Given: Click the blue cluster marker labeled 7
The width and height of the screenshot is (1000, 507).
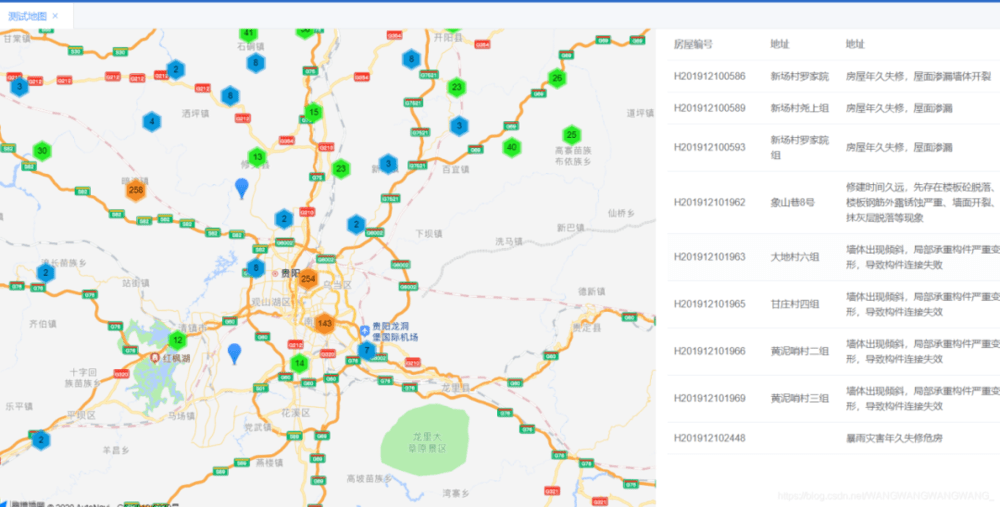Looking at the screenshot, I should (x=367, y=351).
